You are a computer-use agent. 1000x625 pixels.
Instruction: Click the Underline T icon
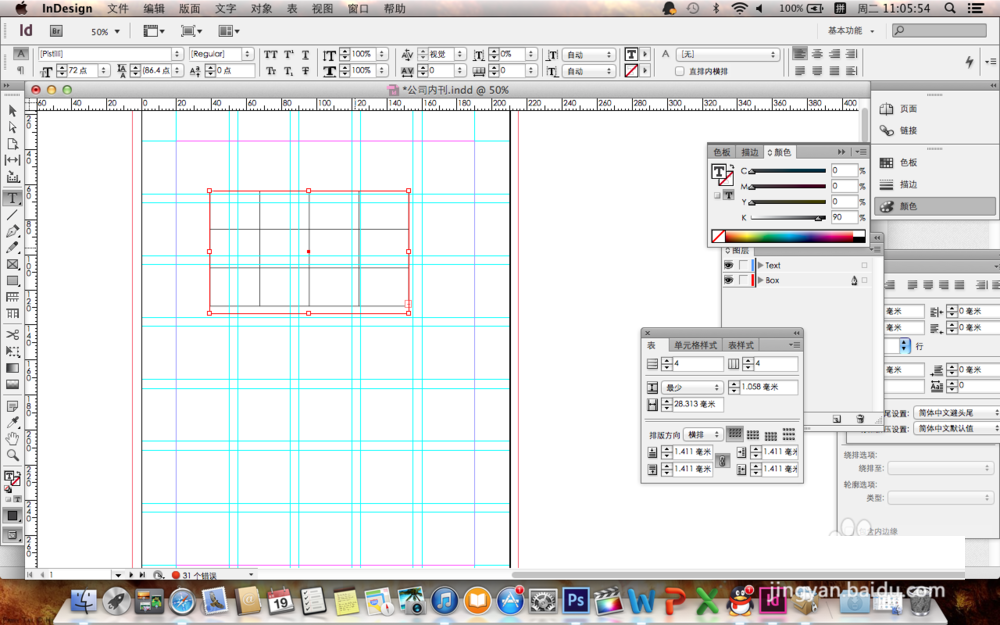[305, 55]
